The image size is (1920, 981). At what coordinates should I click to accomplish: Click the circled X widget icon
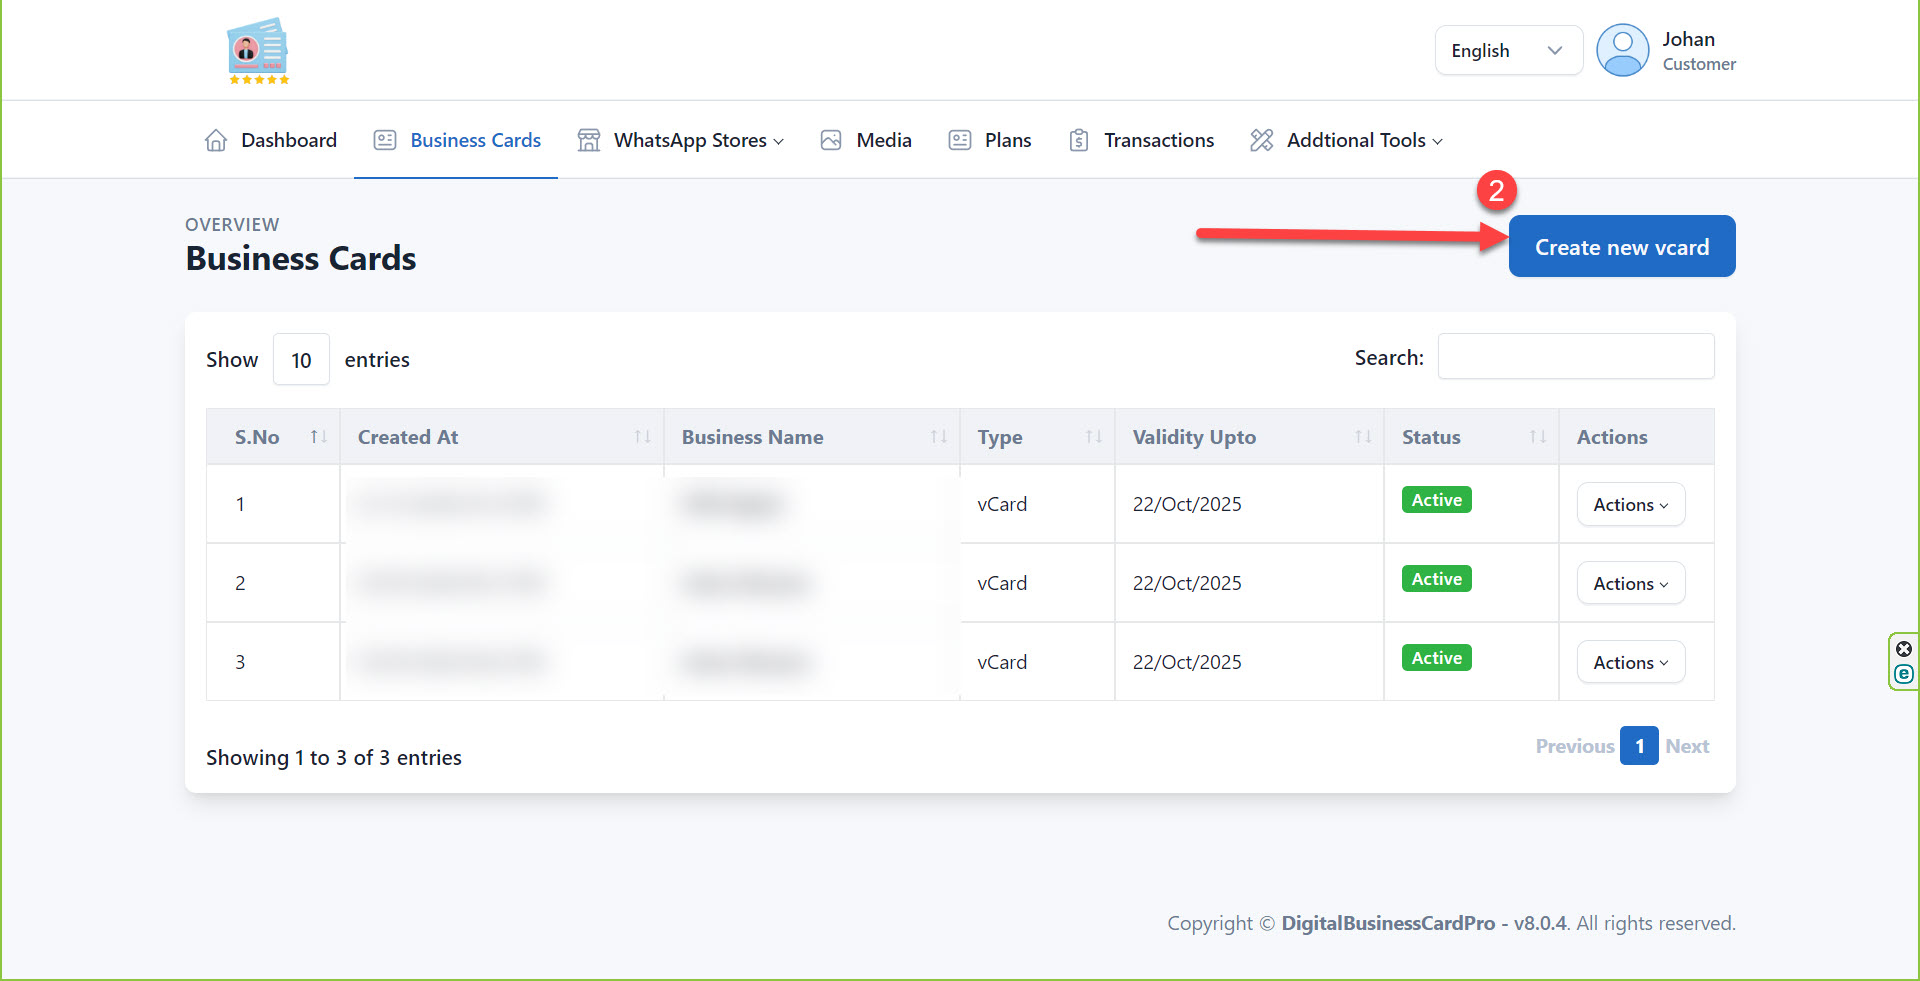[1904, 649]
